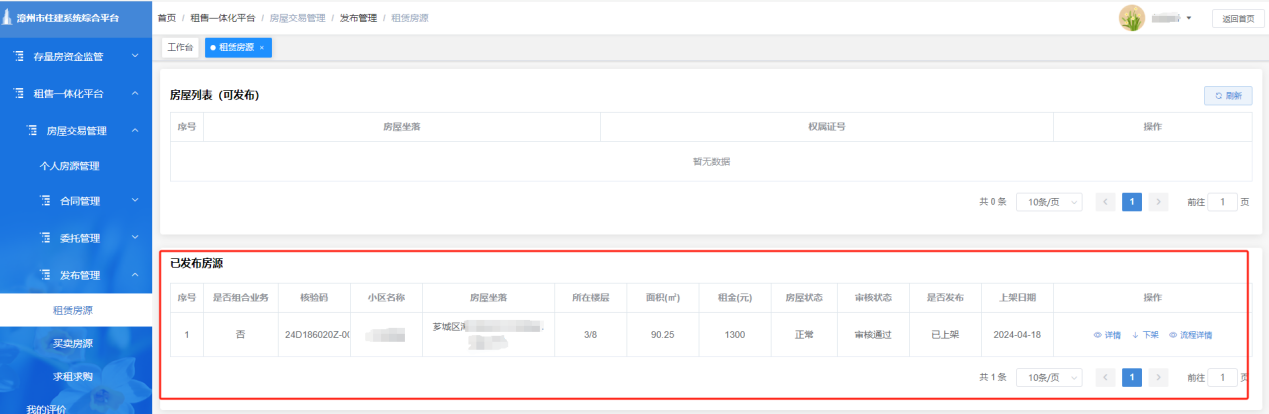Click the 前往 page input in 已发布房源
The height and width of the screenshot is (414, 1269).
coord(1222,378)
